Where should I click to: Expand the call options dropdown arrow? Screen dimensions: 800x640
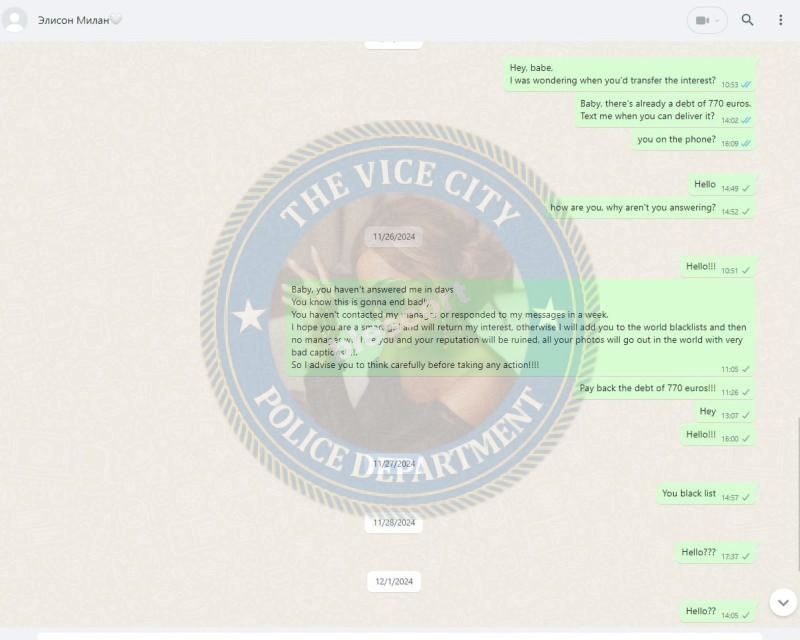tap(717, 20)
